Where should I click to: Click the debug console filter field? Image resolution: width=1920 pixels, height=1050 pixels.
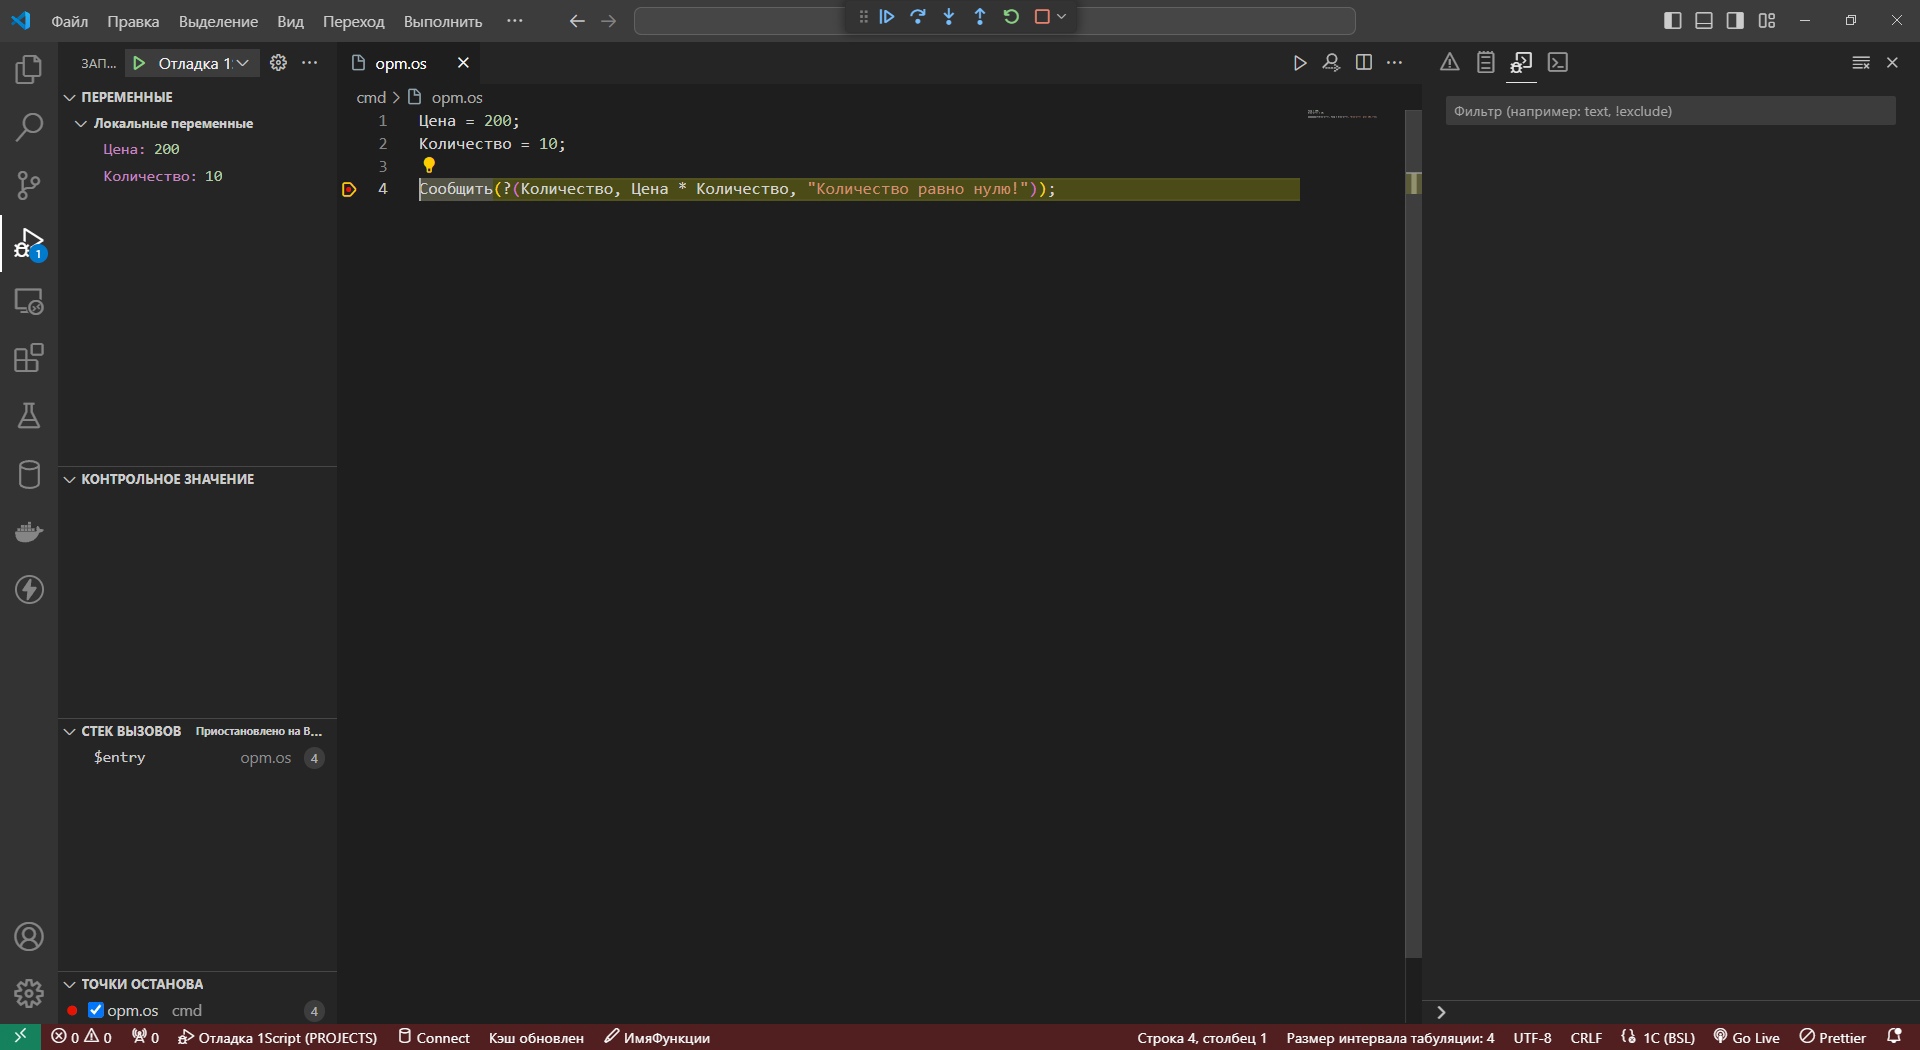[x=1670, y=111]
